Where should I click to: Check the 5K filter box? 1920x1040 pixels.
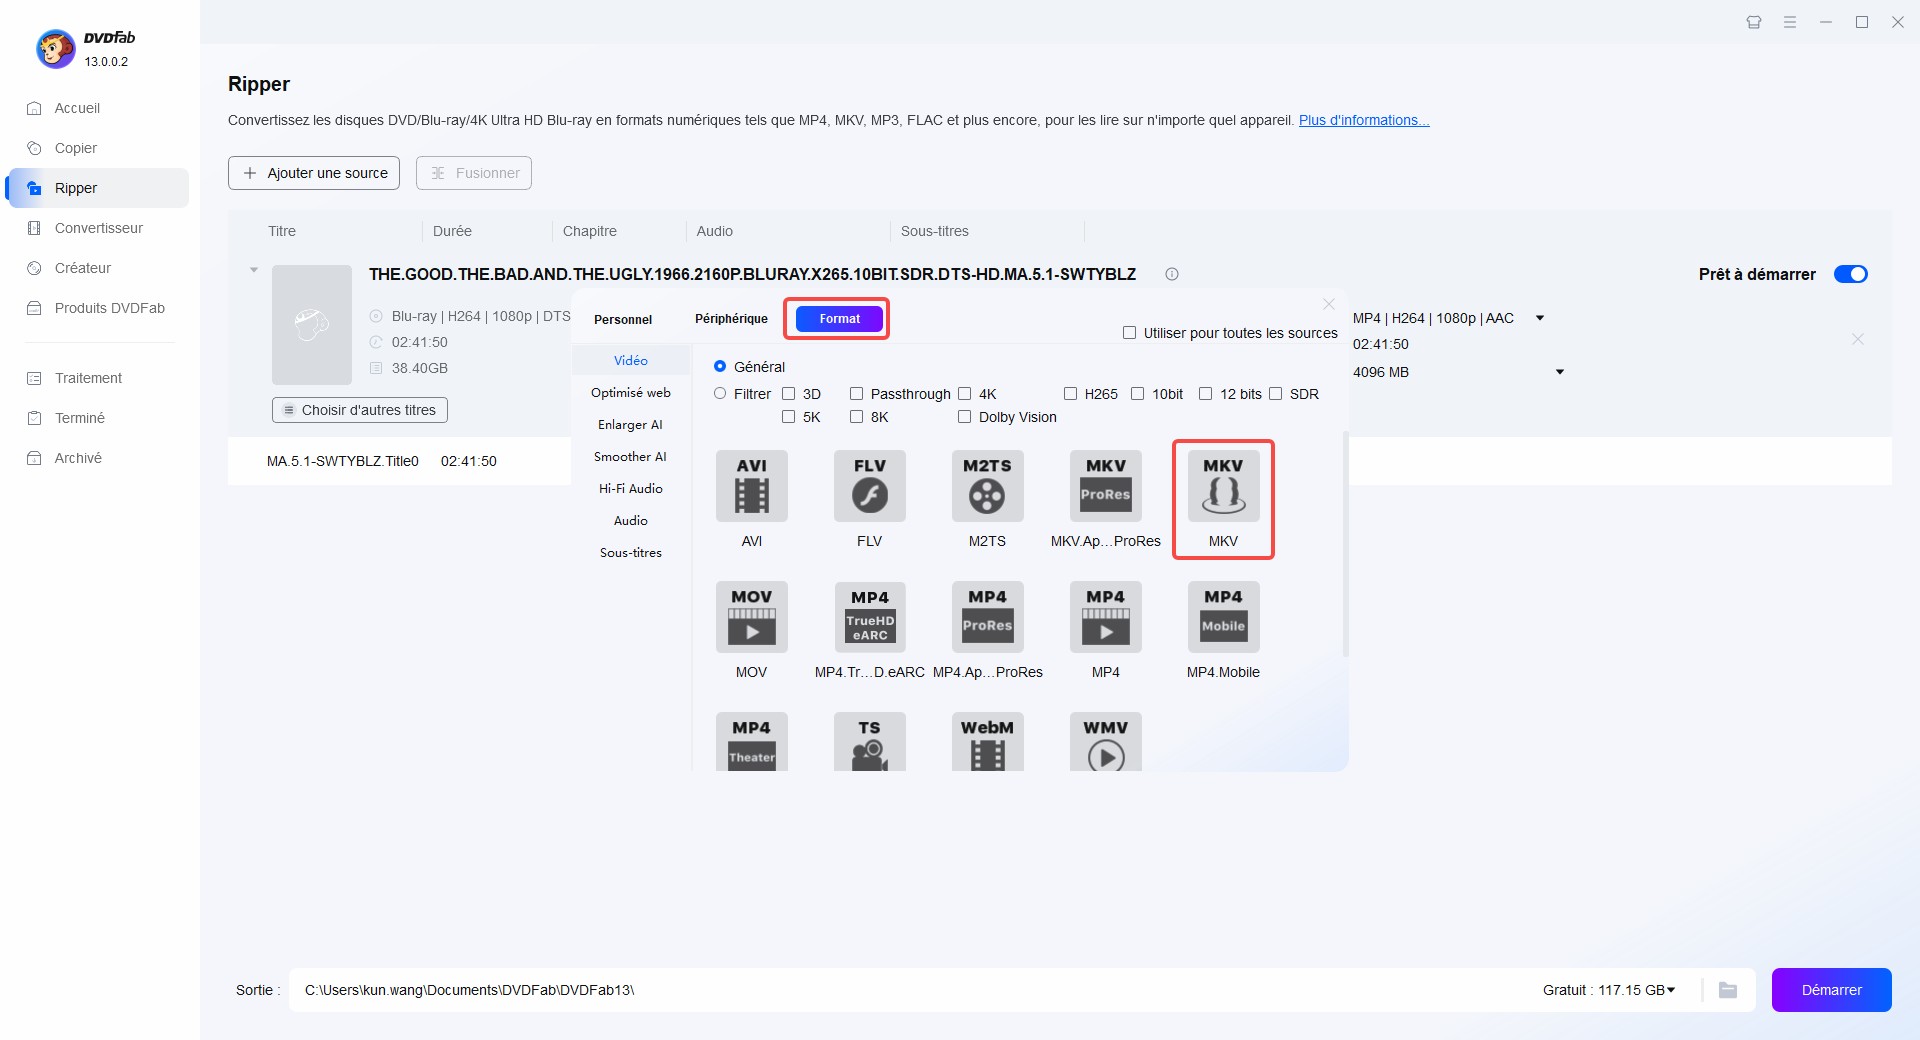point(789,417)
